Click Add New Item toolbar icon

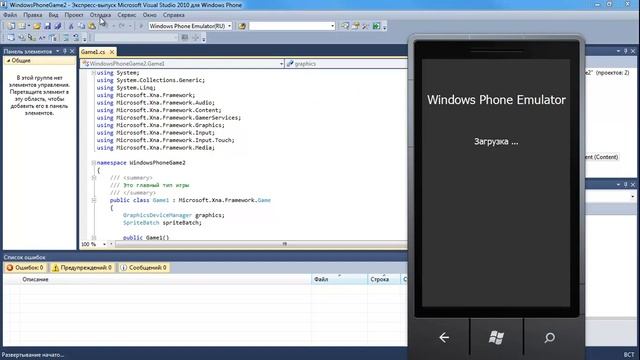22,26
